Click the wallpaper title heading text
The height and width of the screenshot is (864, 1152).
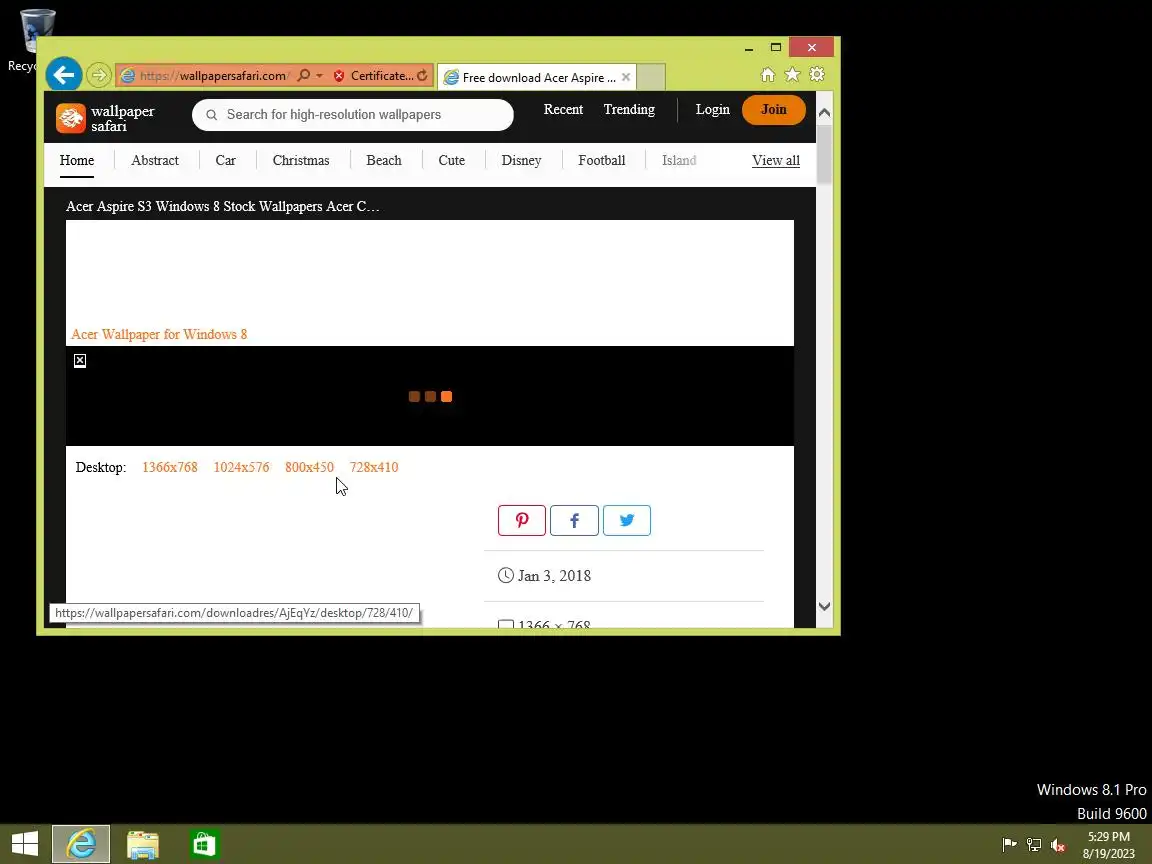(x=223, y=206)
